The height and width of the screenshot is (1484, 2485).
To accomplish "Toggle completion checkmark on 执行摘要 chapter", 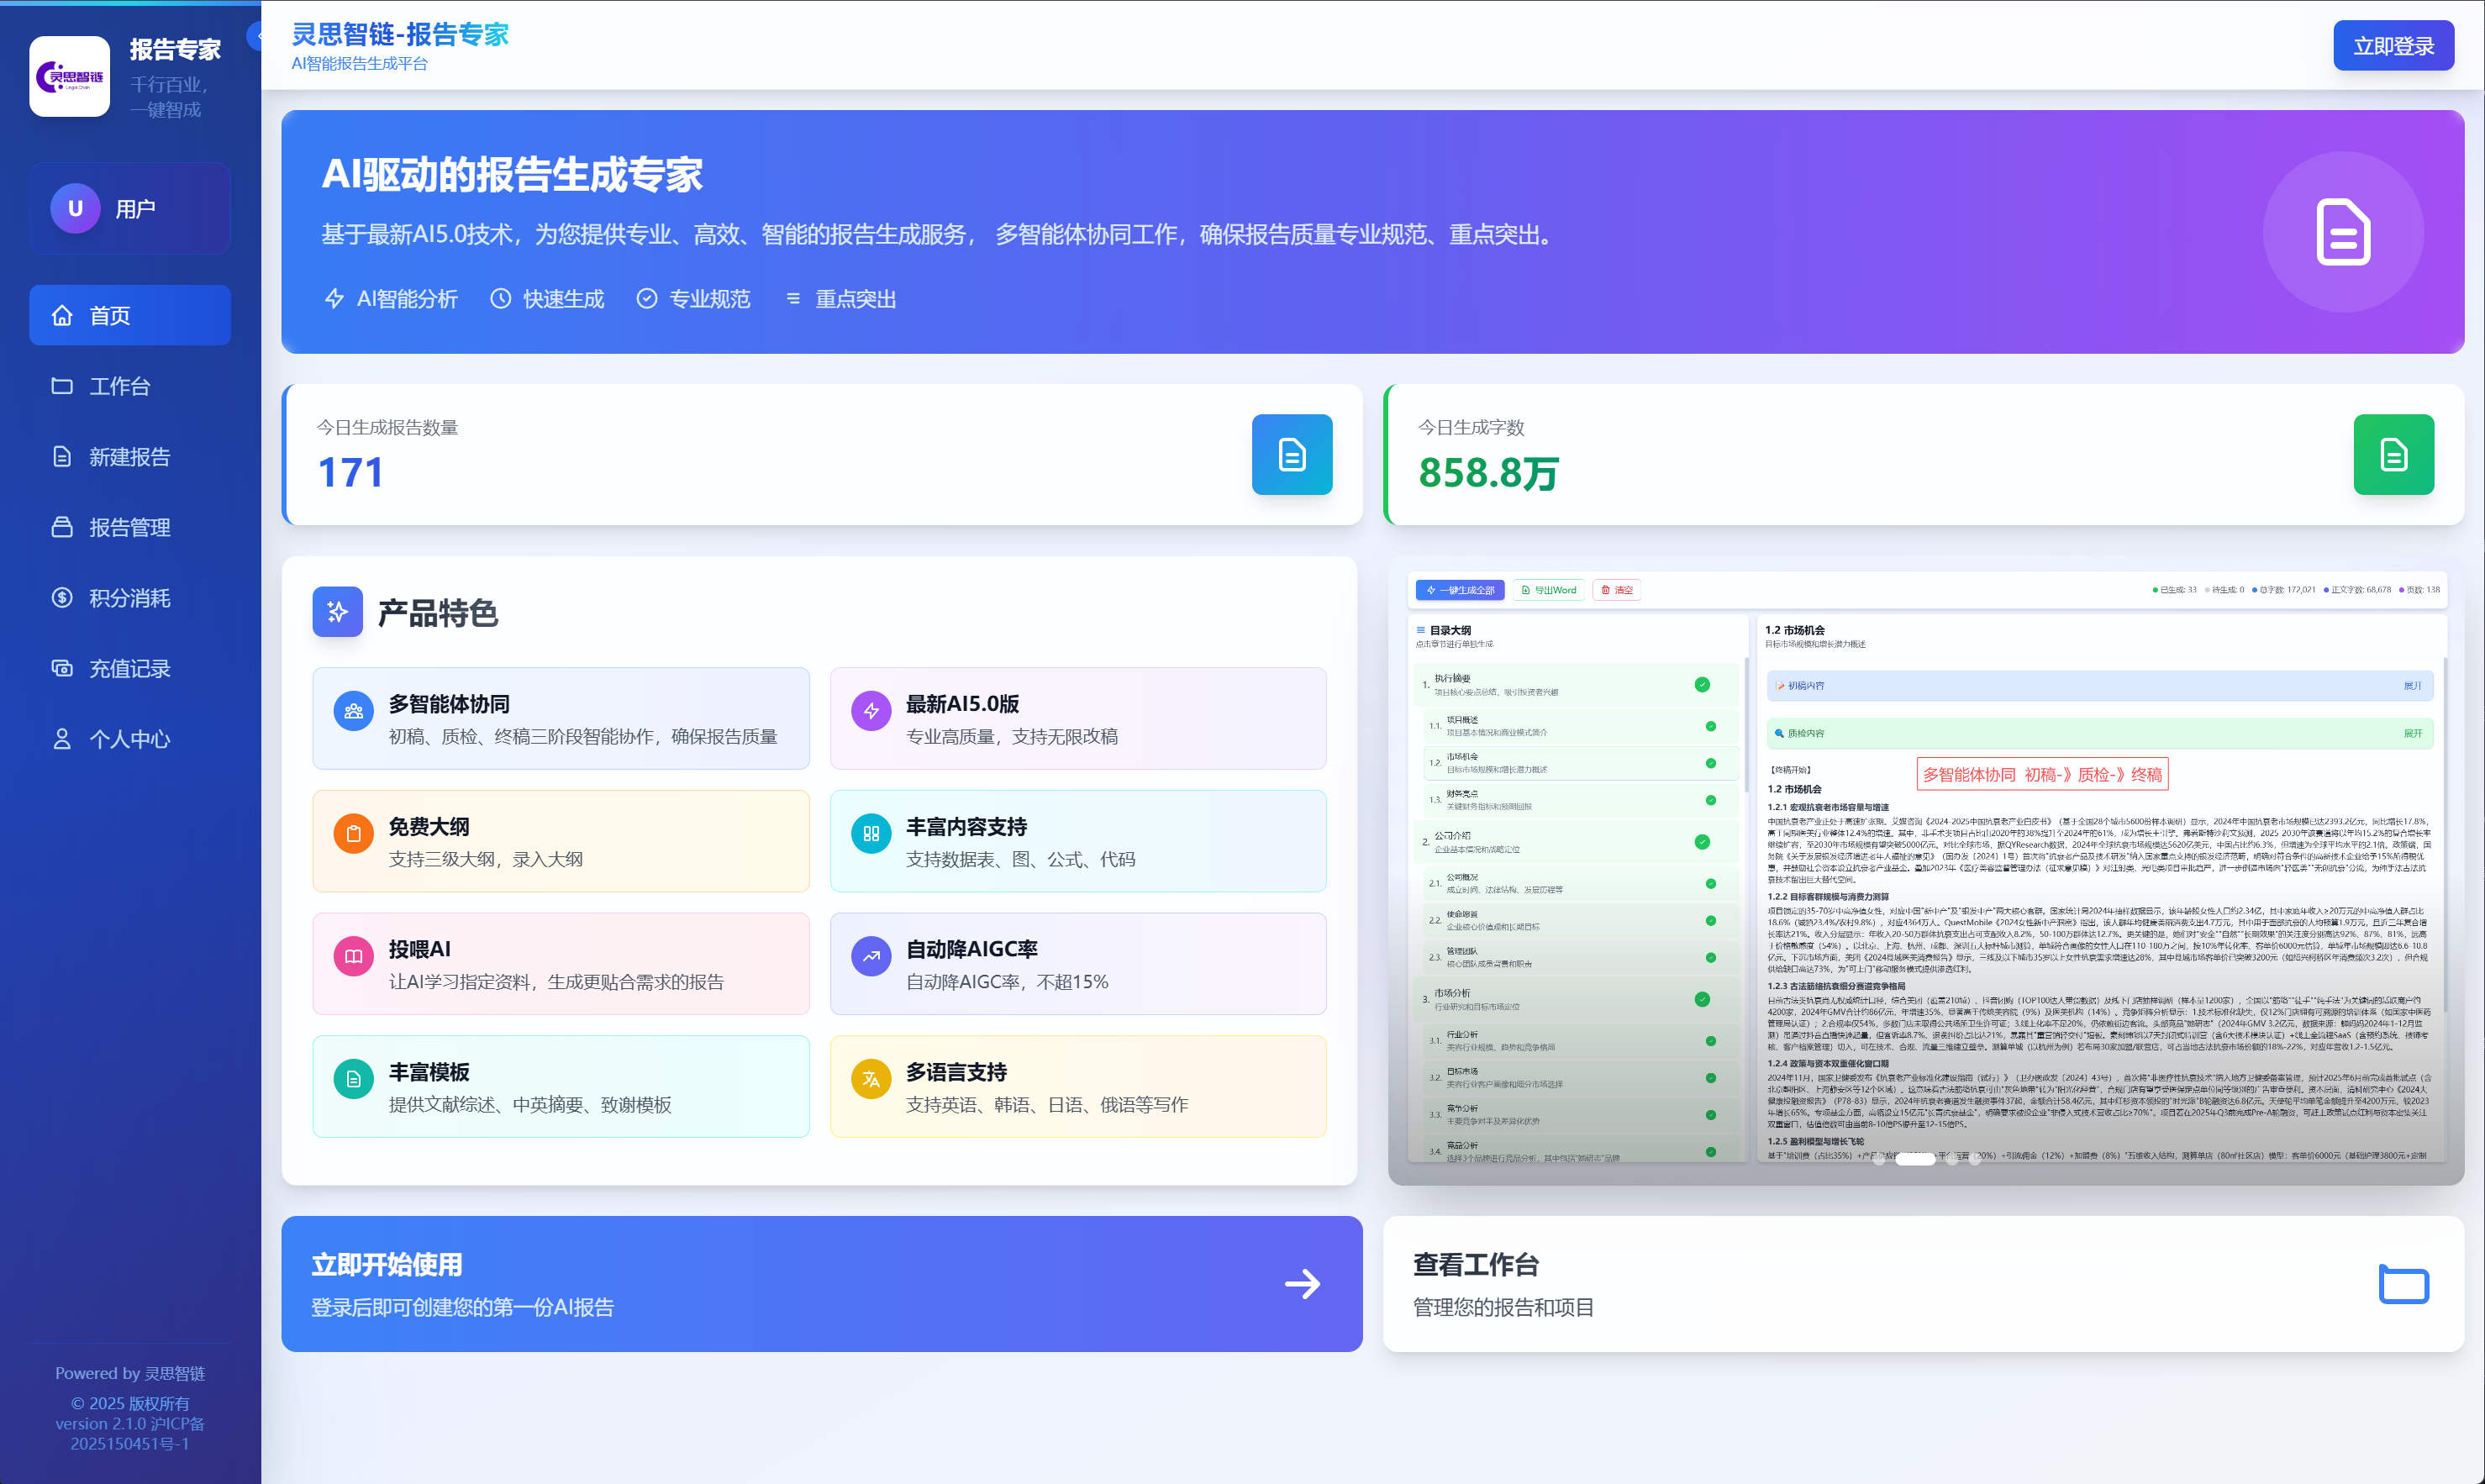I will [x=1701, y=684].
